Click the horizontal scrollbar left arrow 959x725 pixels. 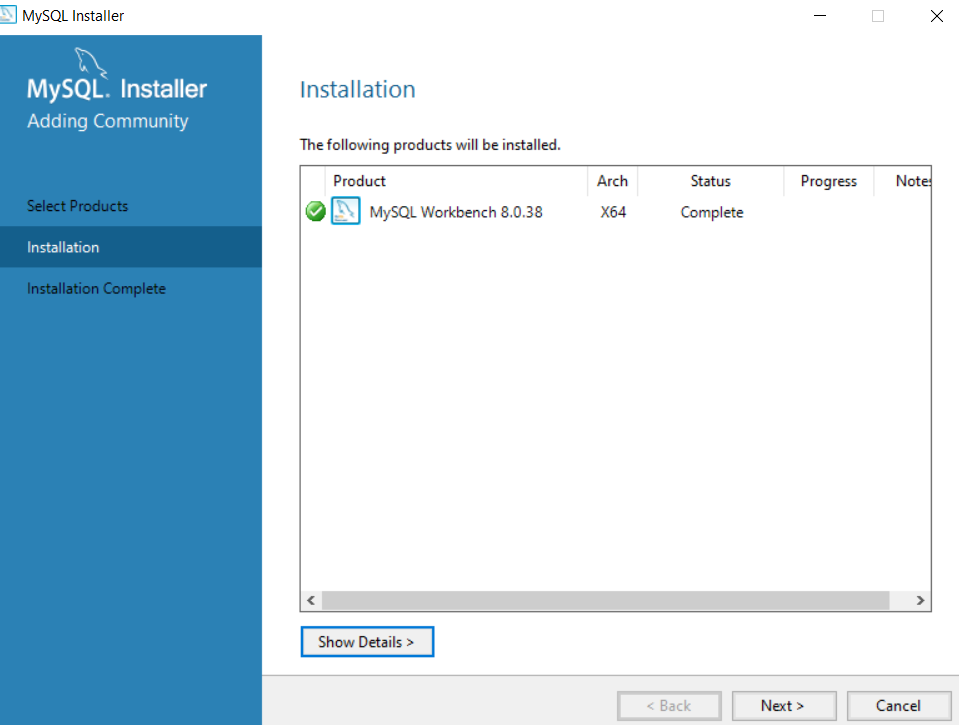(x=311, y=600)
